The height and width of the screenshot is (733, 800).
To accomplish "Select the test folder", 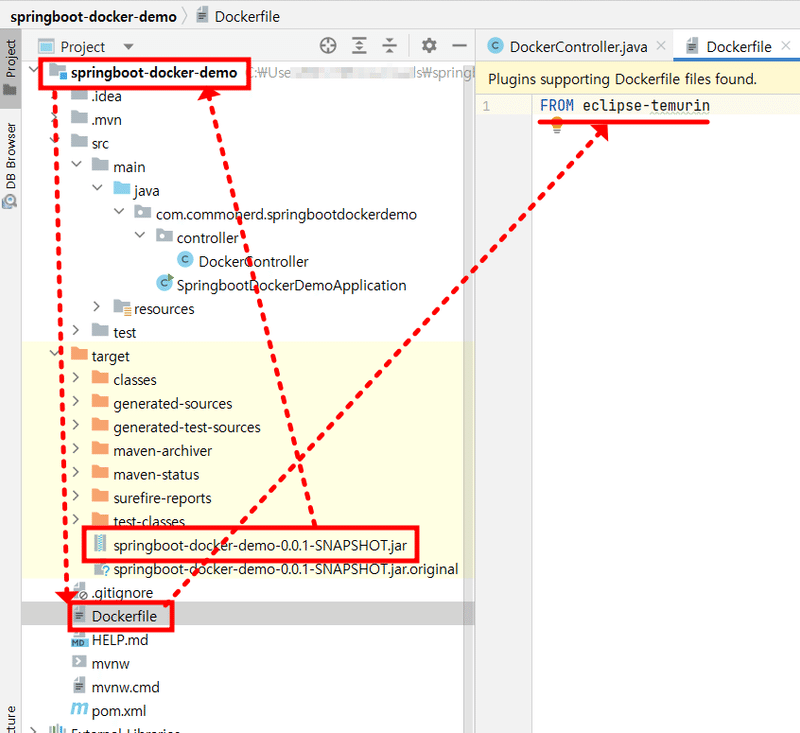I will pos(124,333).
